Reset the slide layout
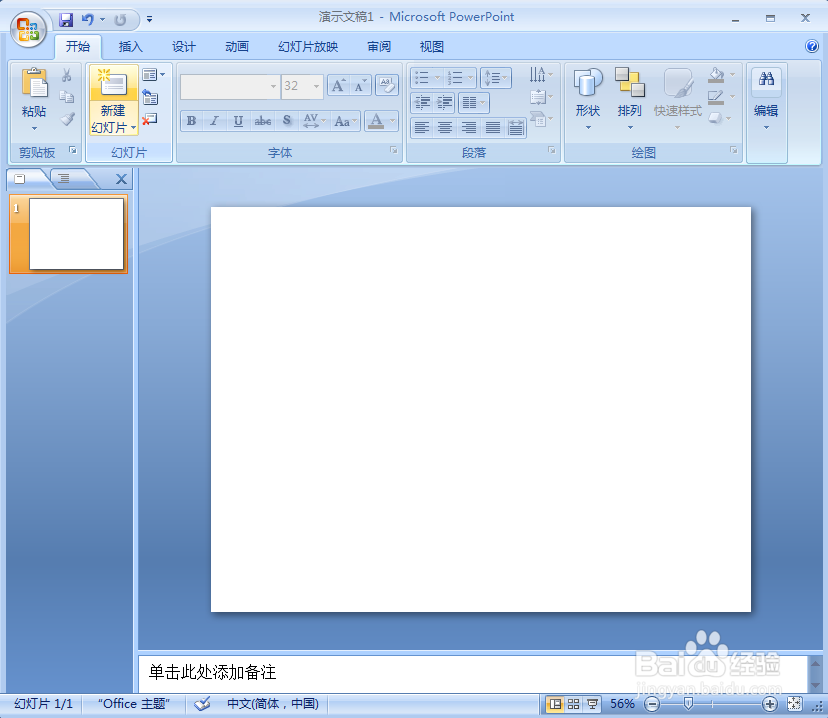 tap(150, 97)
